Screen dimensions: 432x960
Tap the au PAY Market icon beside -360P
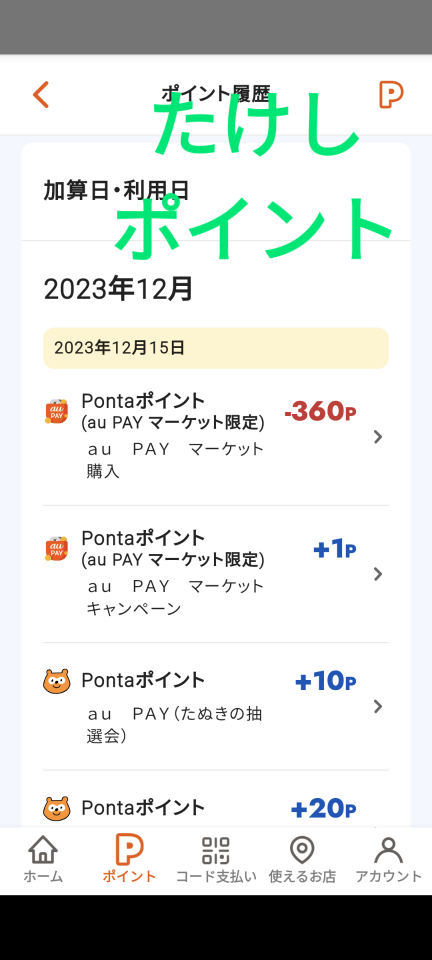(x=56, y=411)
